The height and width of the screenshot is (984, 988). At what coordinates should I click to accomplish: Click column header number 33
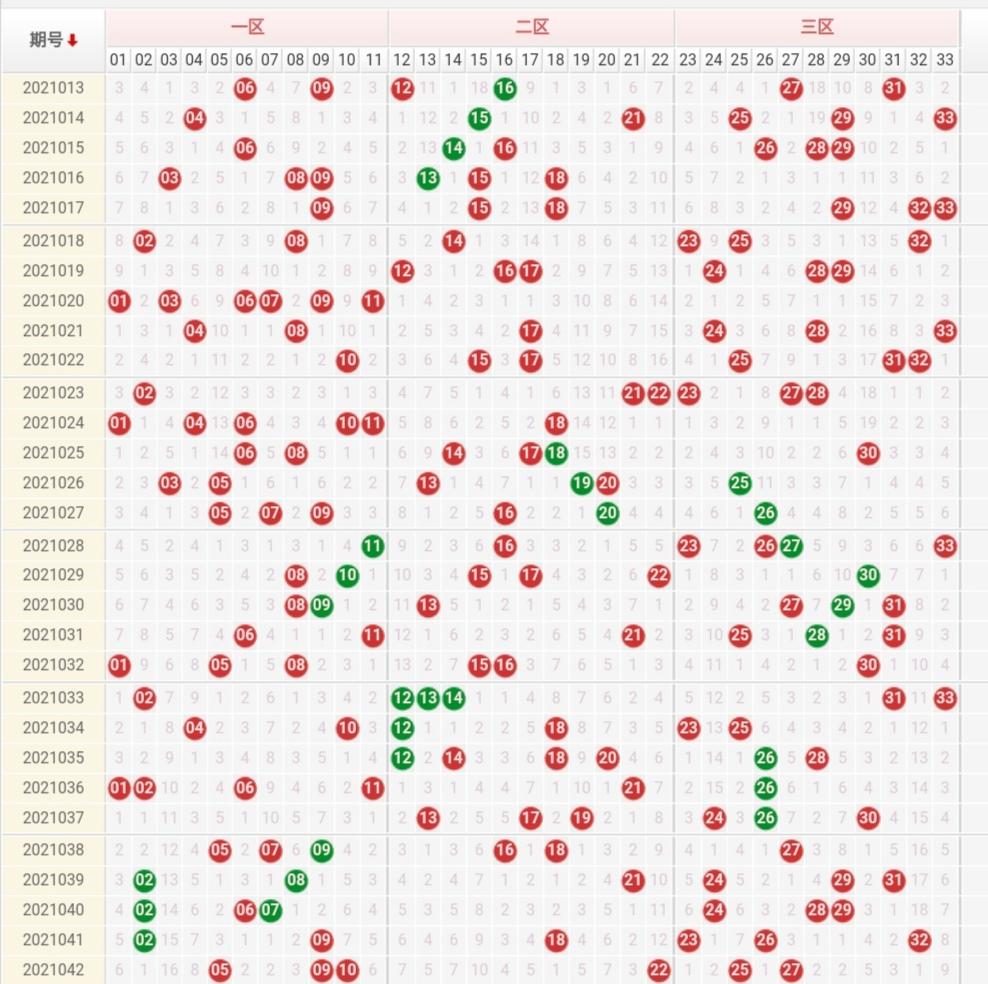945,60
